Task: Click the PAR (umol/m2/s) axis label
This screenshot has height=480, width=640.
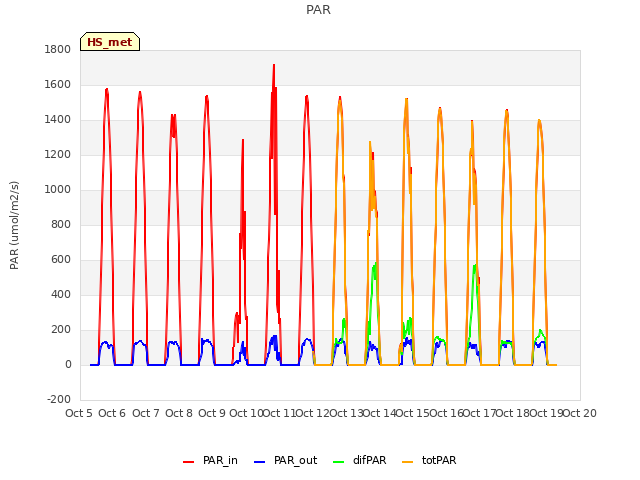Action: [x=14, y=225]
